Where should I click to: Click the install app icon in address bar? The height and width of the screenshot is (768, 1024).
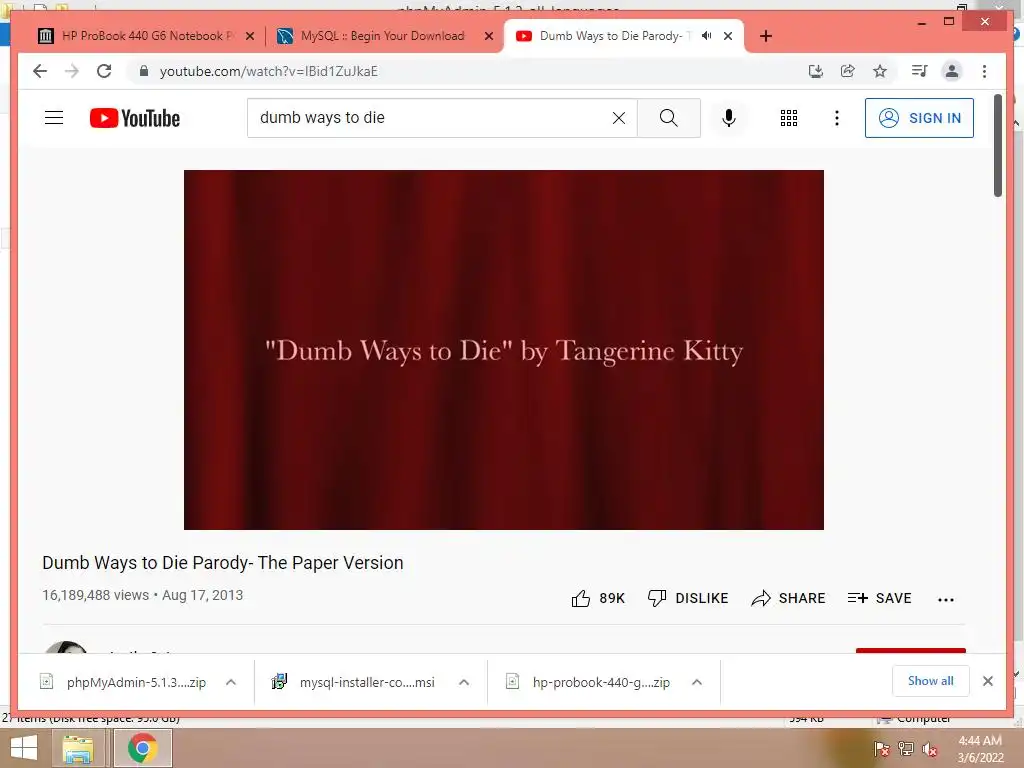click(x=816, y=71)
